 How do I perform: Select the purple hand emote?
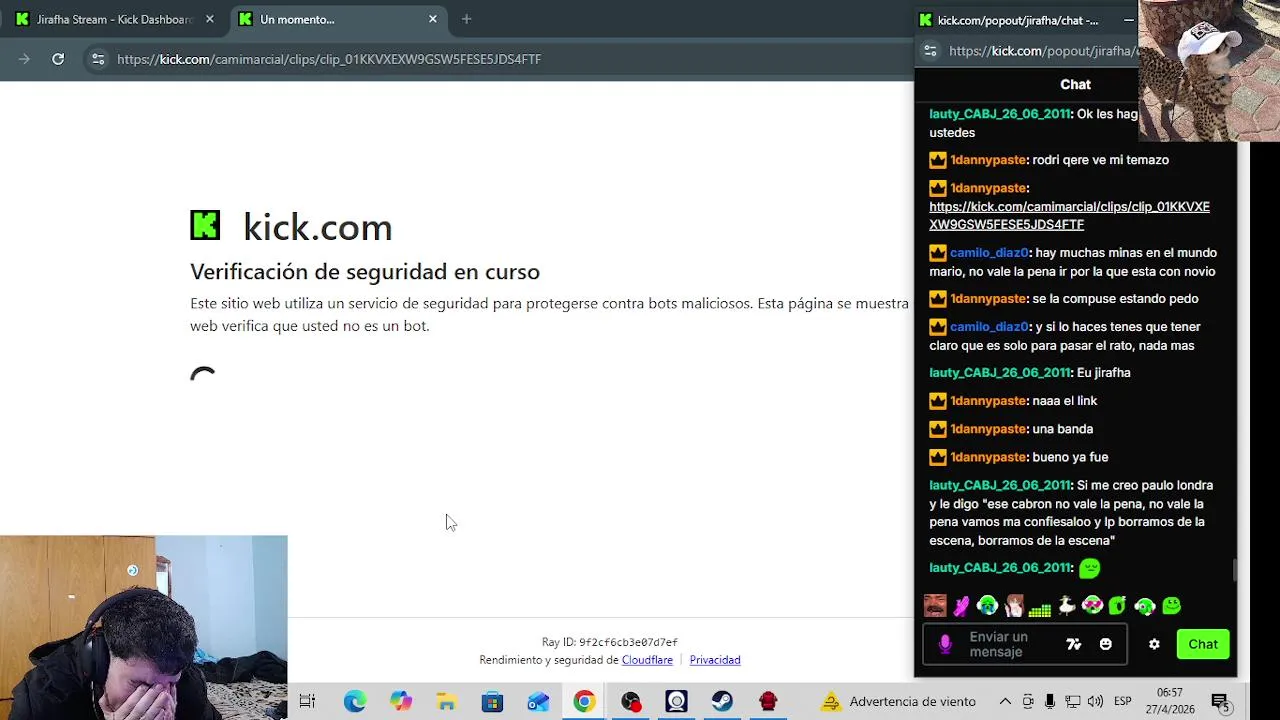(961, 606)
